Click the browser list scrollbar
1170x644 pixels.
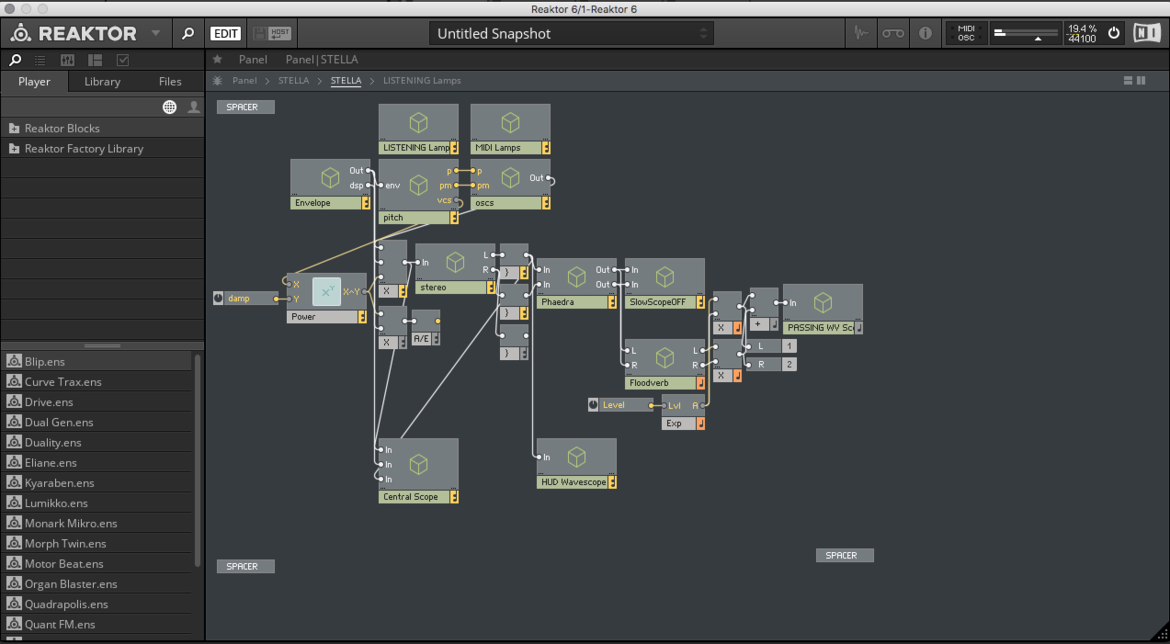[198, 459]
